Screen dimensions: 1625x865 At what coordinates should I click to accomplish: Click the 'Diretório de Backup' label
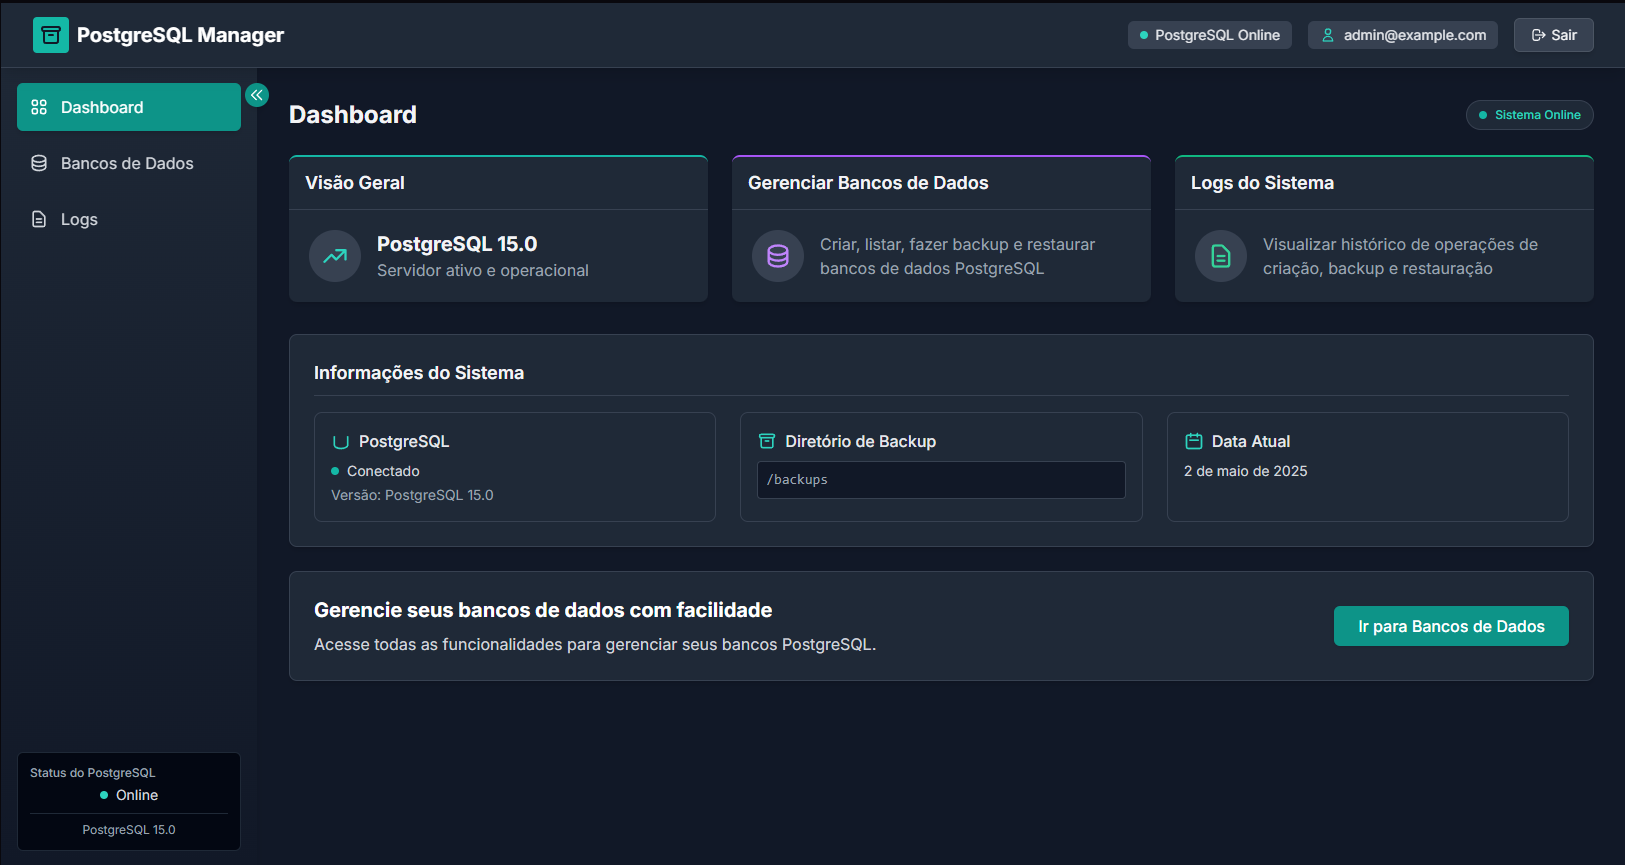pos(861,441)
